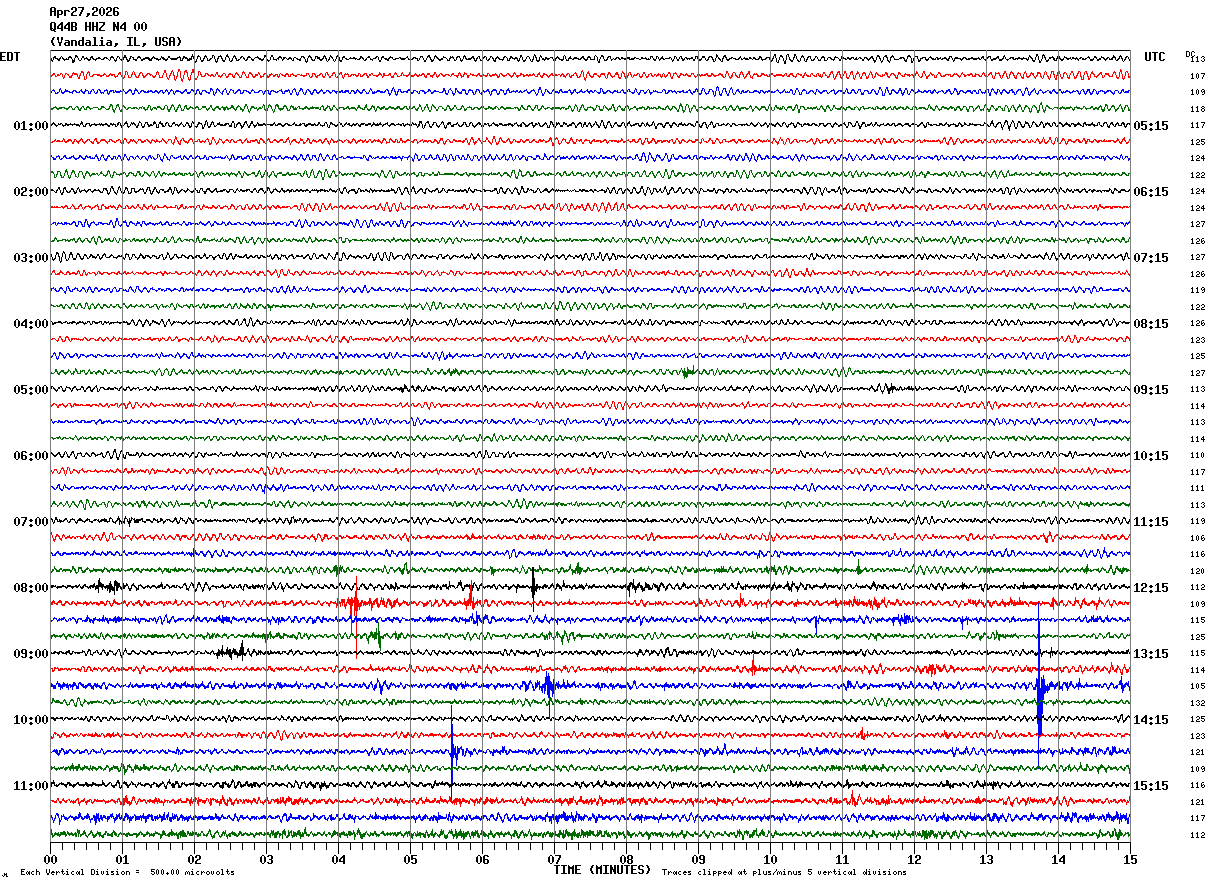Click minute axis label '00'
Viewport: 1210px width, 886px height.
coord(50,859)
